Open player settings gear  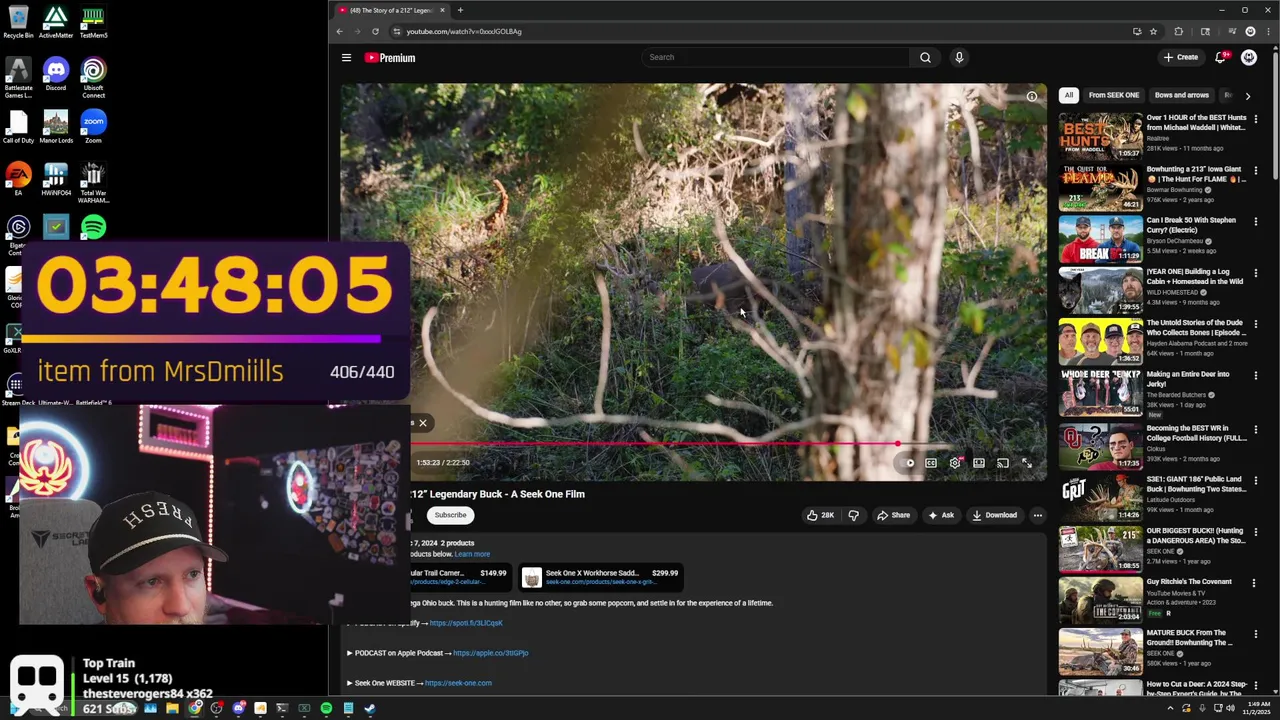955,463
